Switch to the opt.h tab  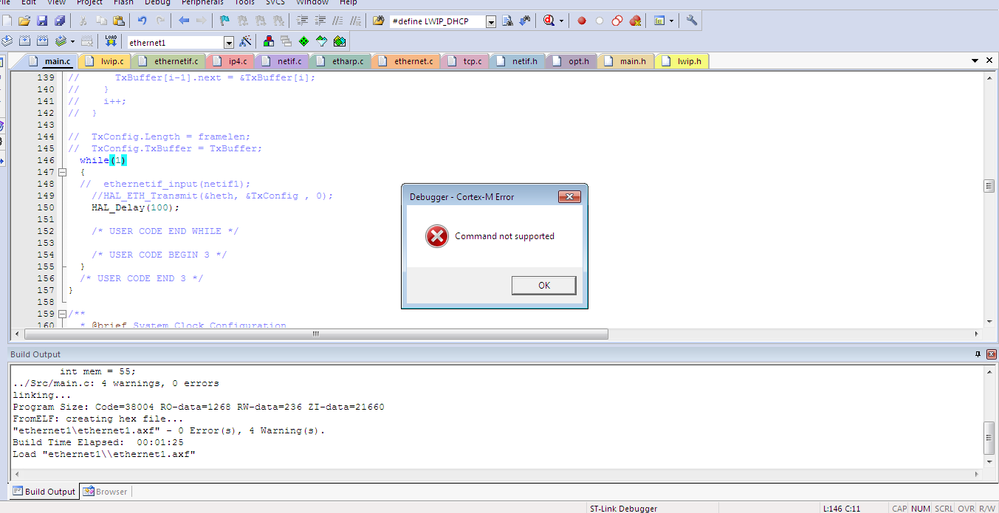(x=572, y=61)
